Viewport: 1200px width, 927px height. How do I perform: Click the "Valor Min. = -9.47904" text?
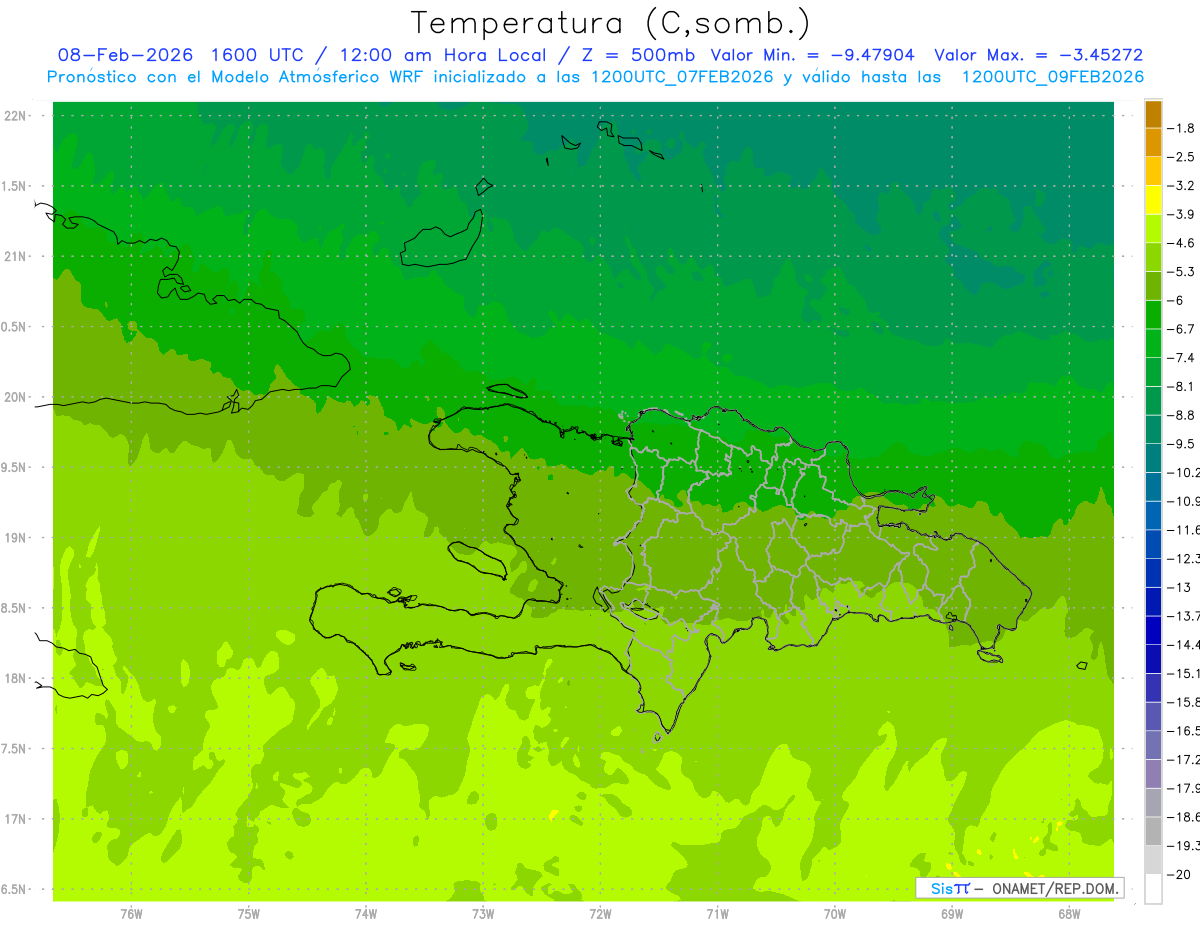tap(812, 56)
